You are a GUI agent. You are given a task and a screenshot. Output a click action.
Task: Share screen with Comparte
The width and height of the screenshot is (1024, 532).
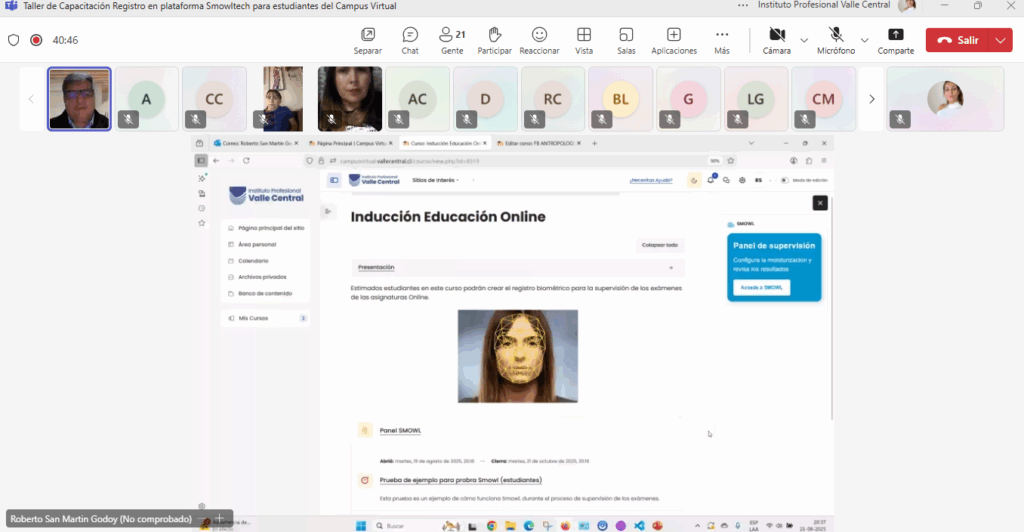(x=895, y=40)
